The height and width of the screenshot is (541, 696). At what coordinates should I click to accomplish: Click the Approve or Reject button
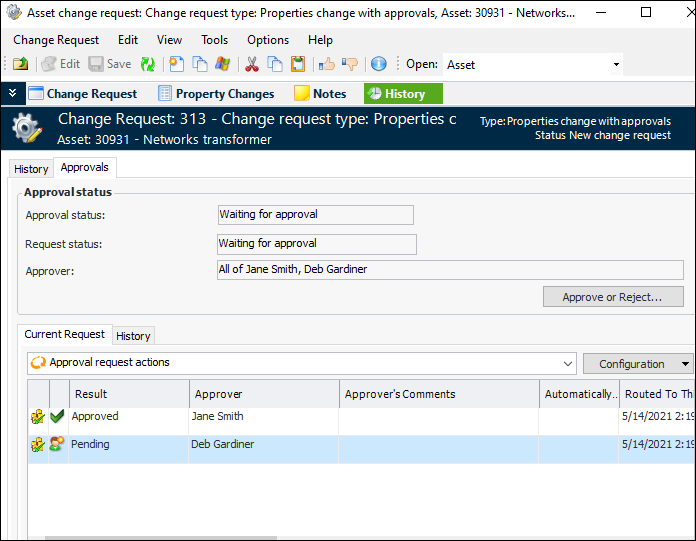pyautogui.click(x=612, y=297)
